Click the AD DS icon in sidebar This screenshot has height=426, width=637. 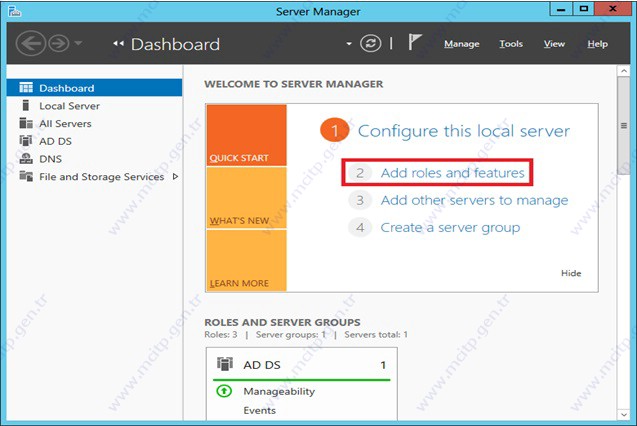pos(26,141)
